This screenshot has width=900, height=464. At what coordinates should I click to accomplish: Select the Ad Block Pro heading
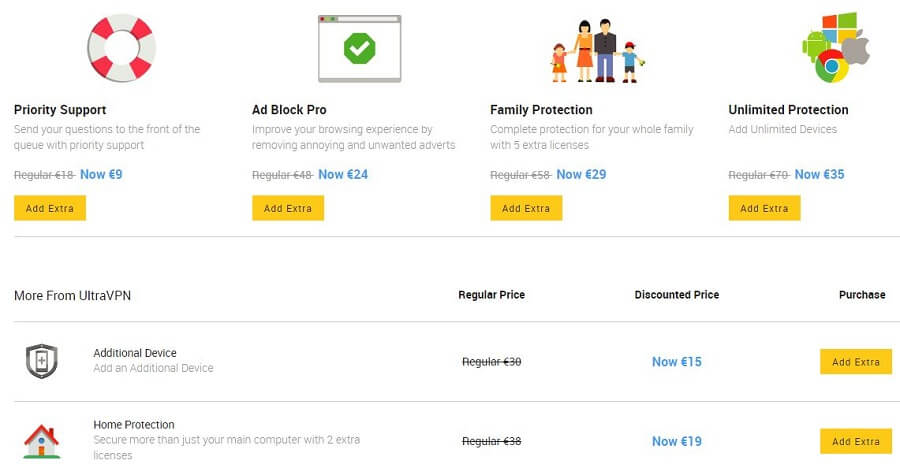(x=289, y=110)
